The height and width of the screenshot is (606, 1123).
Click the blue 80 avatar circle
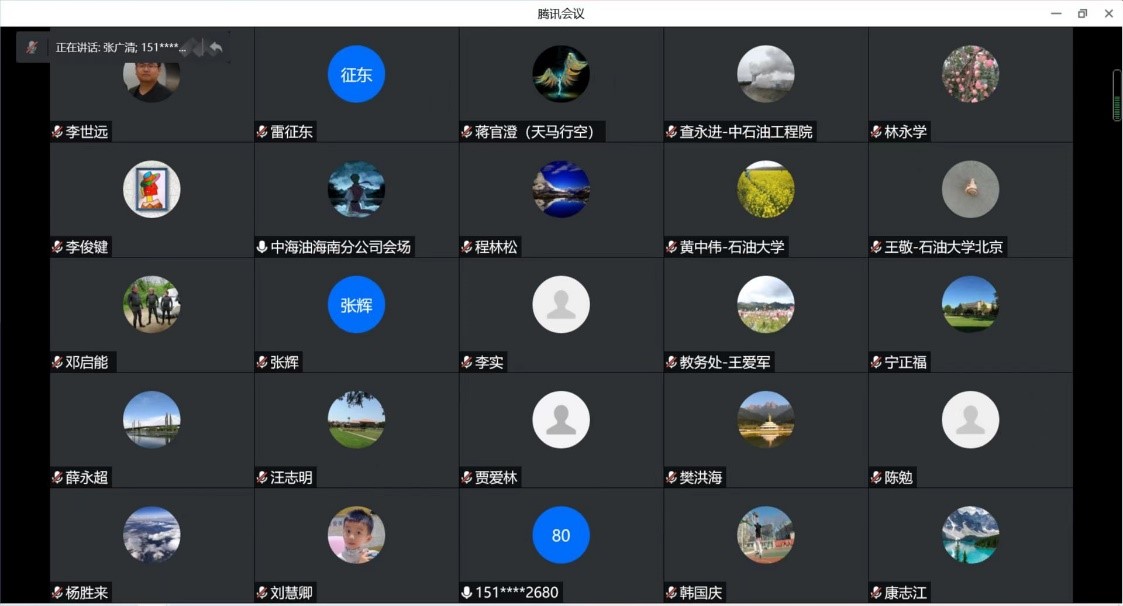click(x=561, y=535)
